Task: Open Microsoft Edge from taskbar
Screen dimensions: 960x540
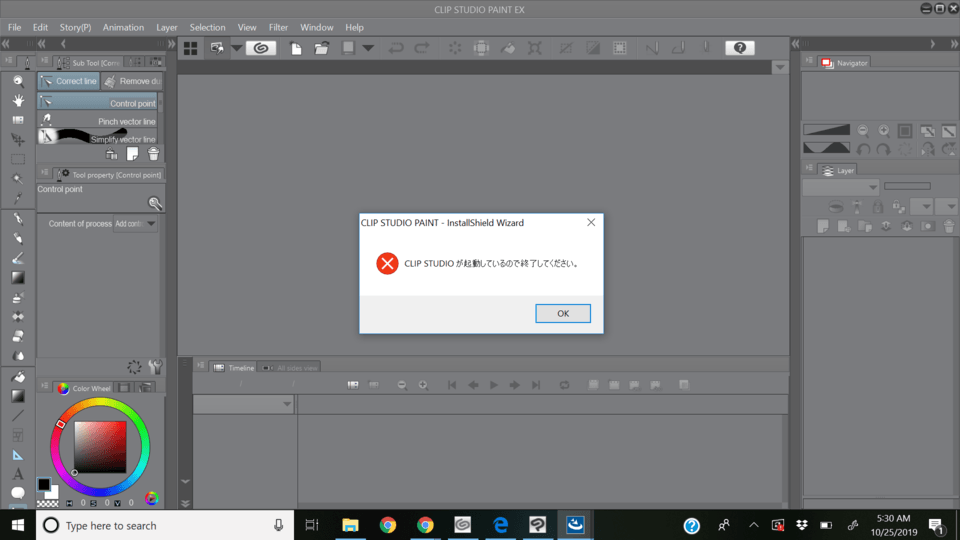Action: pyautogui.click(x=500, y=525)
